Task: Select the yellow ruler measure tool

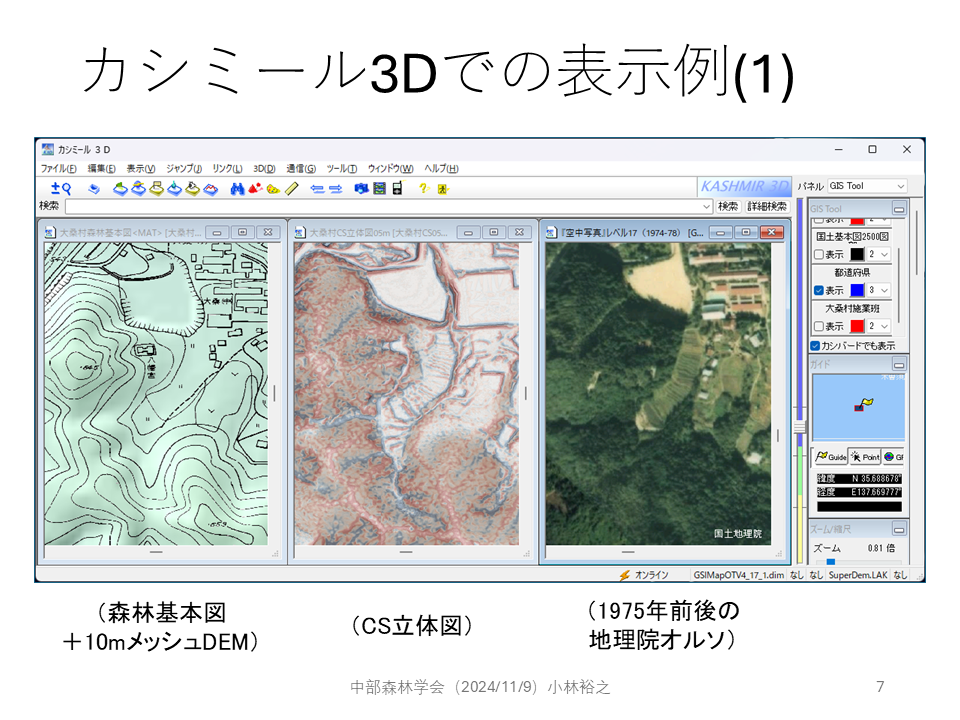Action: (x=292, y=189)
